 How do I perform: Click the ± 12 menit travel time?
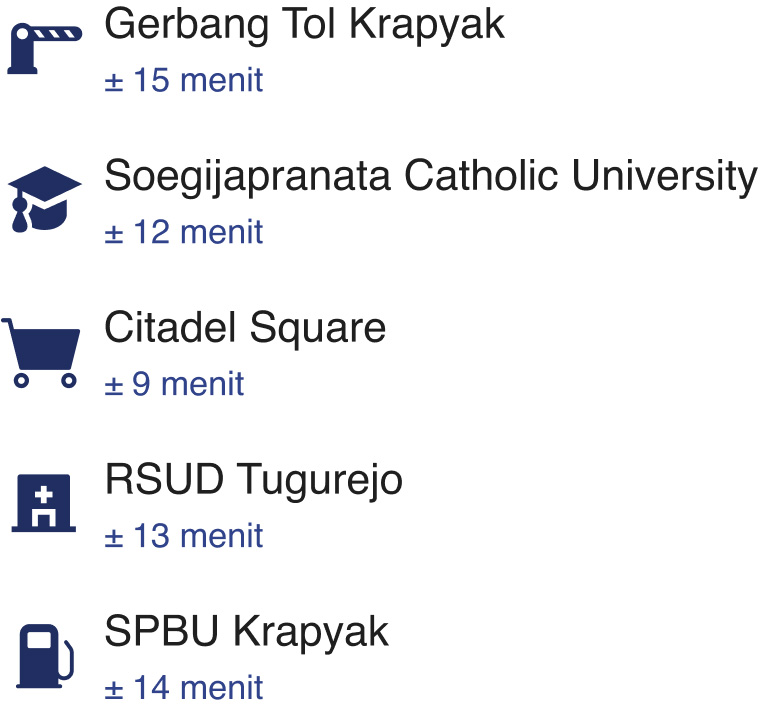coord(184,232)
